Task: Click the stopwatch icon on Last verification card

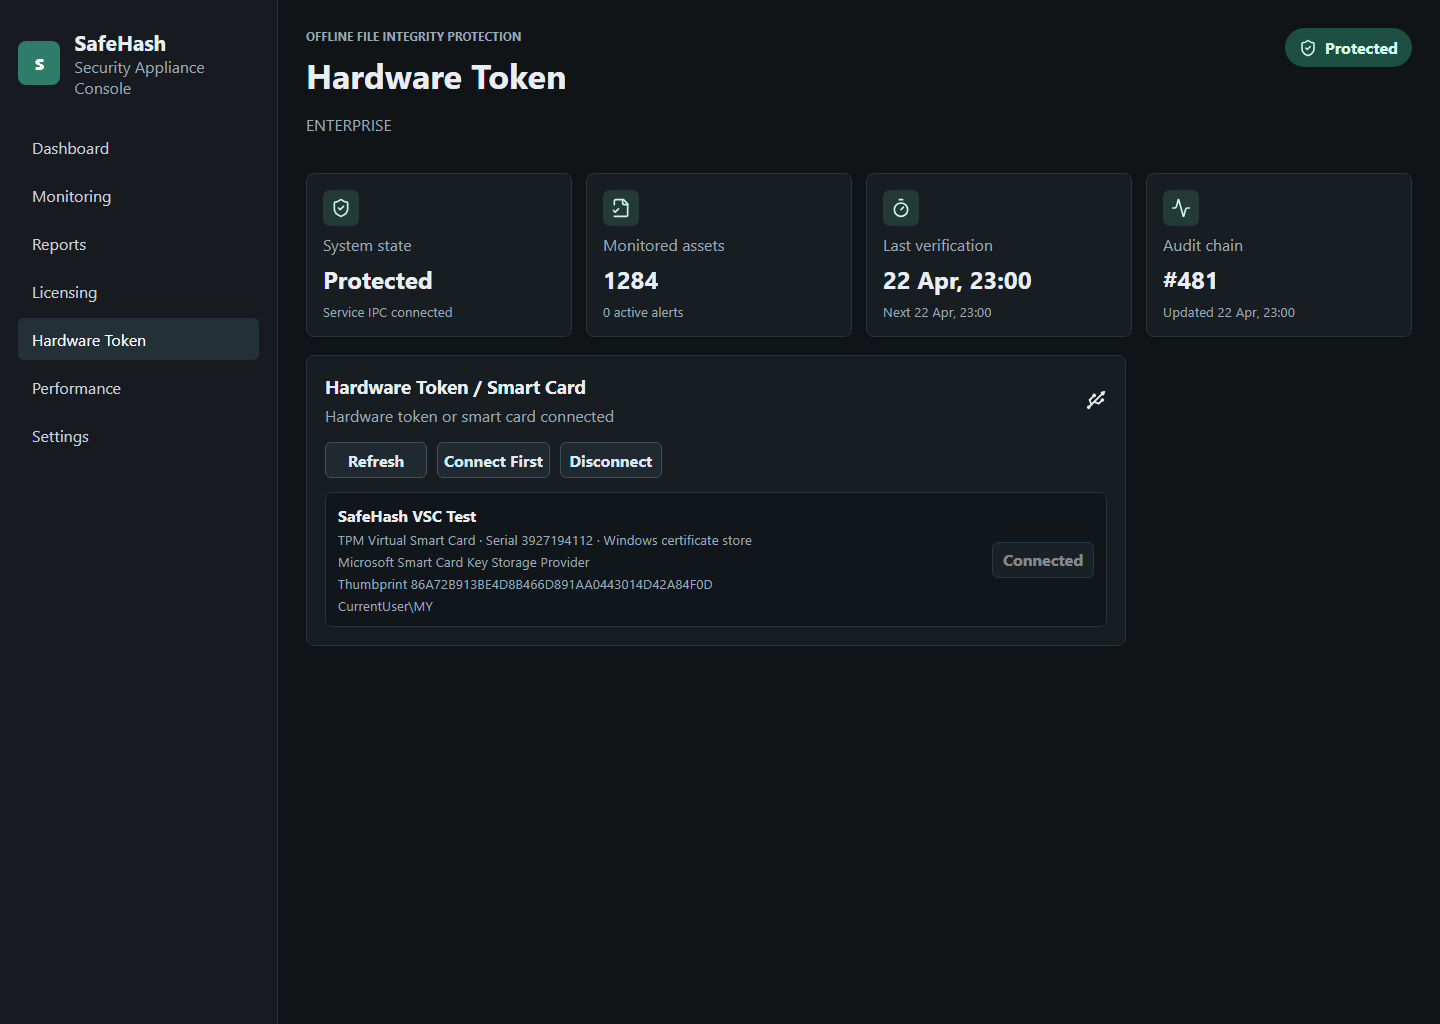Action: pos(901,208)
